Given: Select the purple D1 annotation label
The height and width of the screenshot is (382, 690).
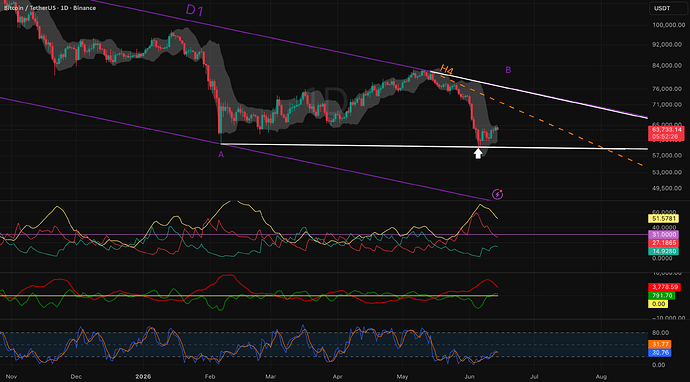Looking at the screenshot, I should click(194, 10).
